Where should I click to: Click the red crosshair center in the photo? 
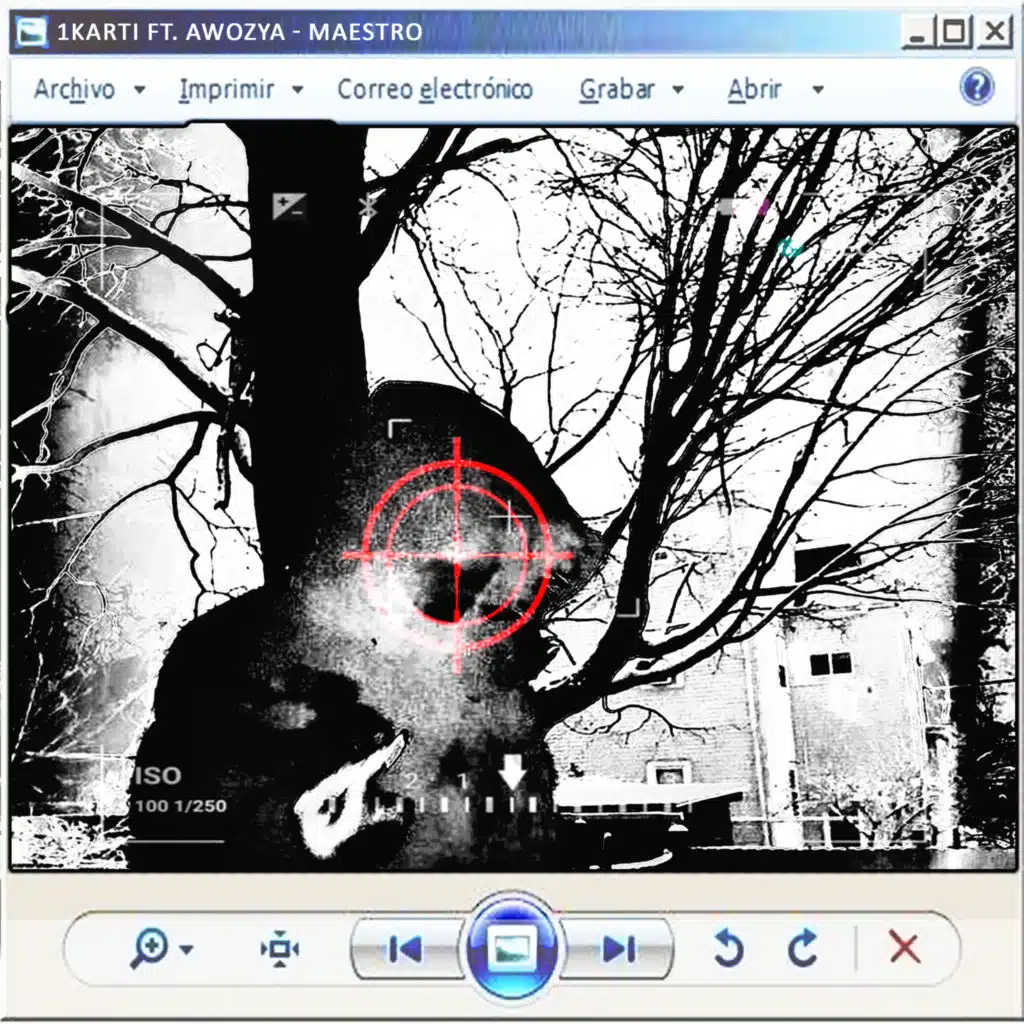pyautogui.click(x=458, y=552)
